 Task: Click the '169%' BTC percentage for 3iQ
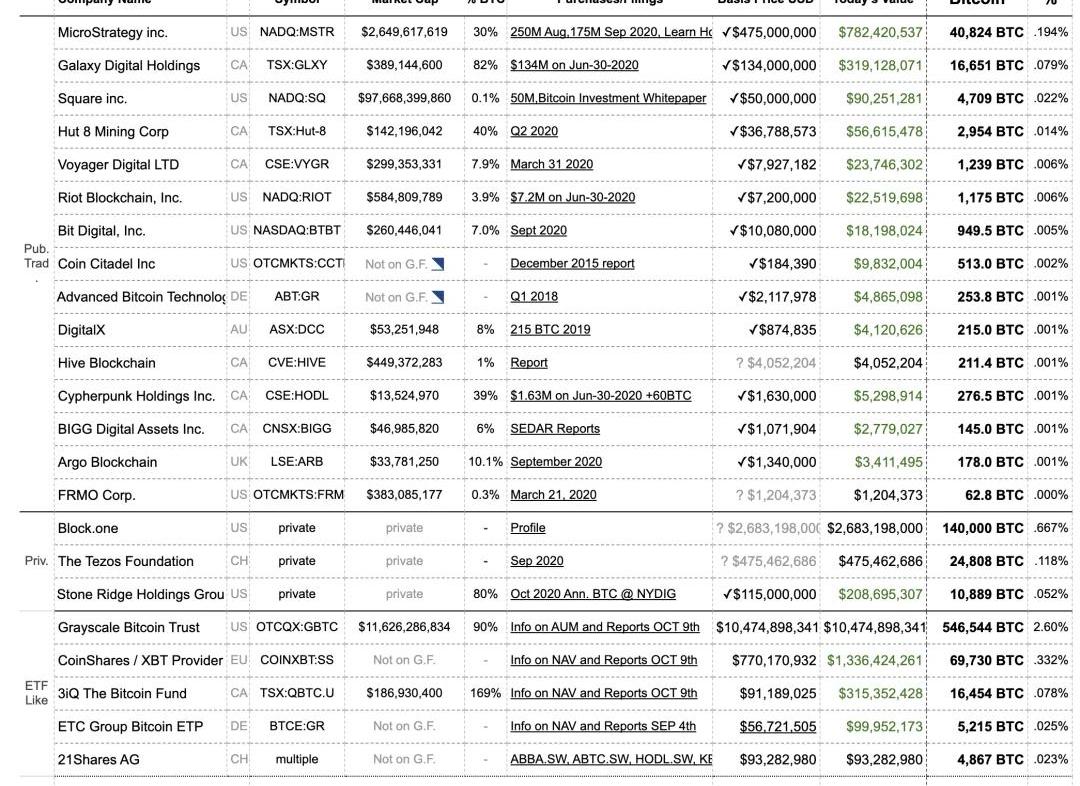(x=486, y=694)
